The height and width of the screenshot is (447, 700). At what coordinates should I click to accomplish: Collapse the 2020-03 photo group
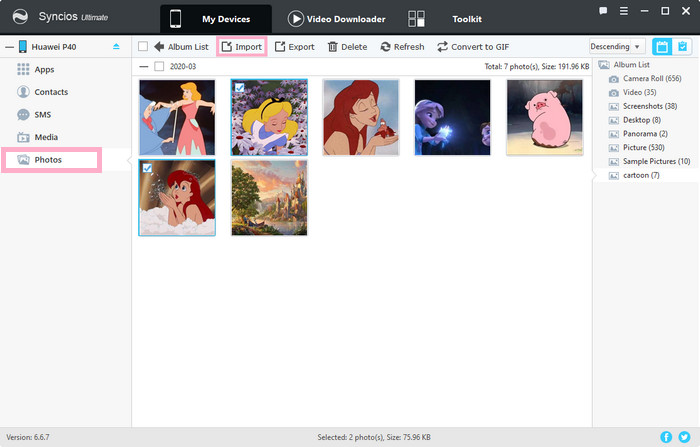point(144,67)
